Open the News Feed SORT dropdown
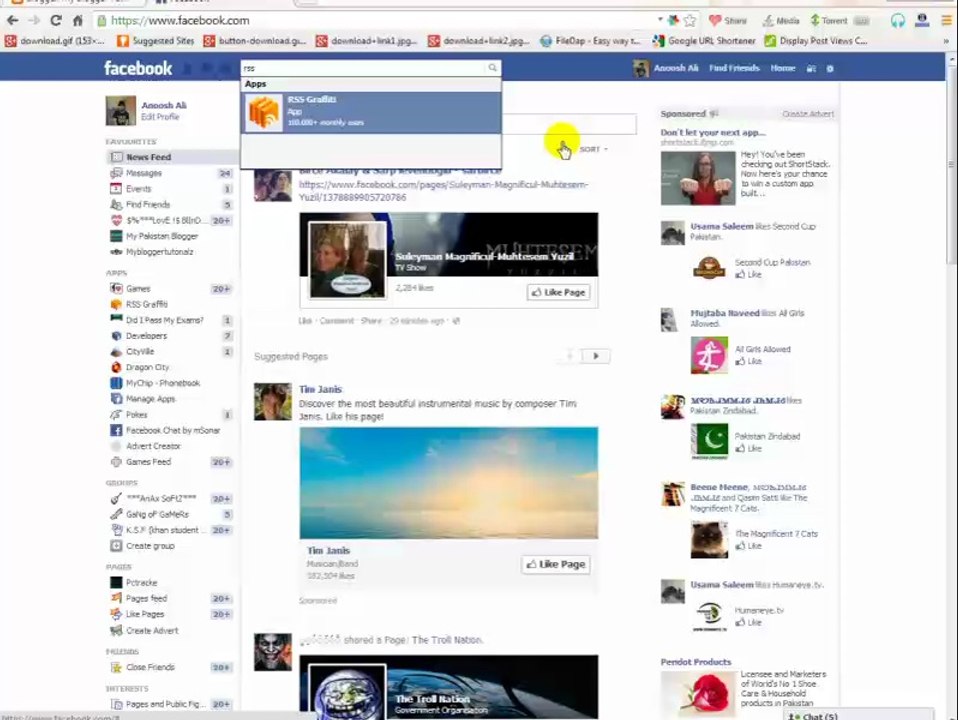The width and height of the screenshot is (958, 720). click(593, 149)
